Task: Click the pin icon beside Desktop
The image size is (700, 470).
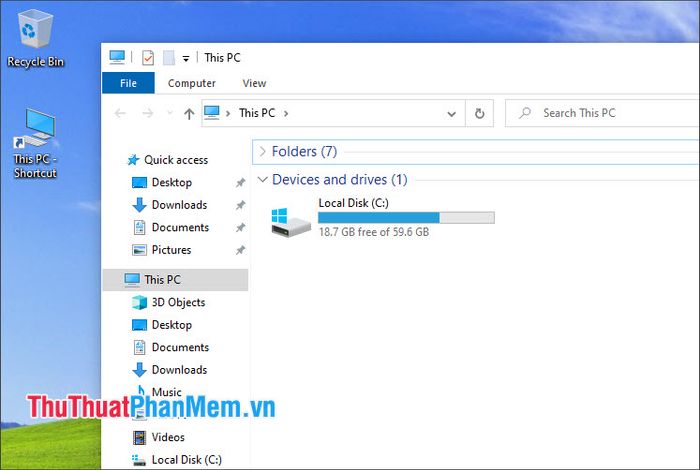Action: coord(241,182)
